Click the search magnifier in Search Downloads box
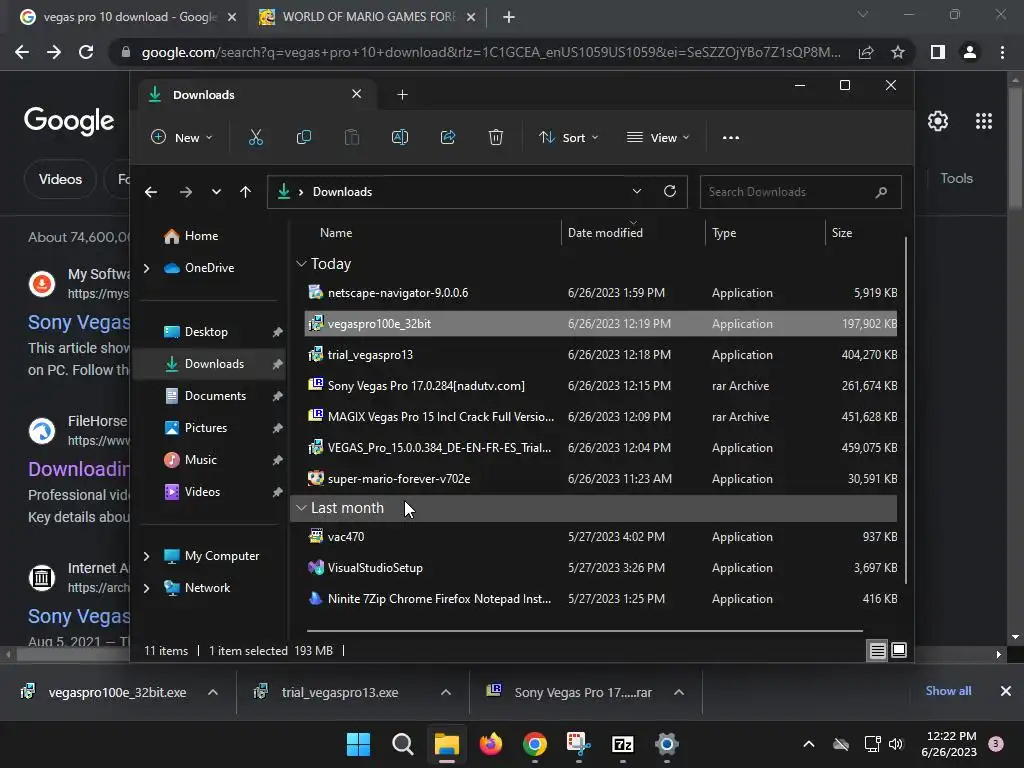Image resolution: width=1024 pixels, height=768 pixels. [881, 192]
